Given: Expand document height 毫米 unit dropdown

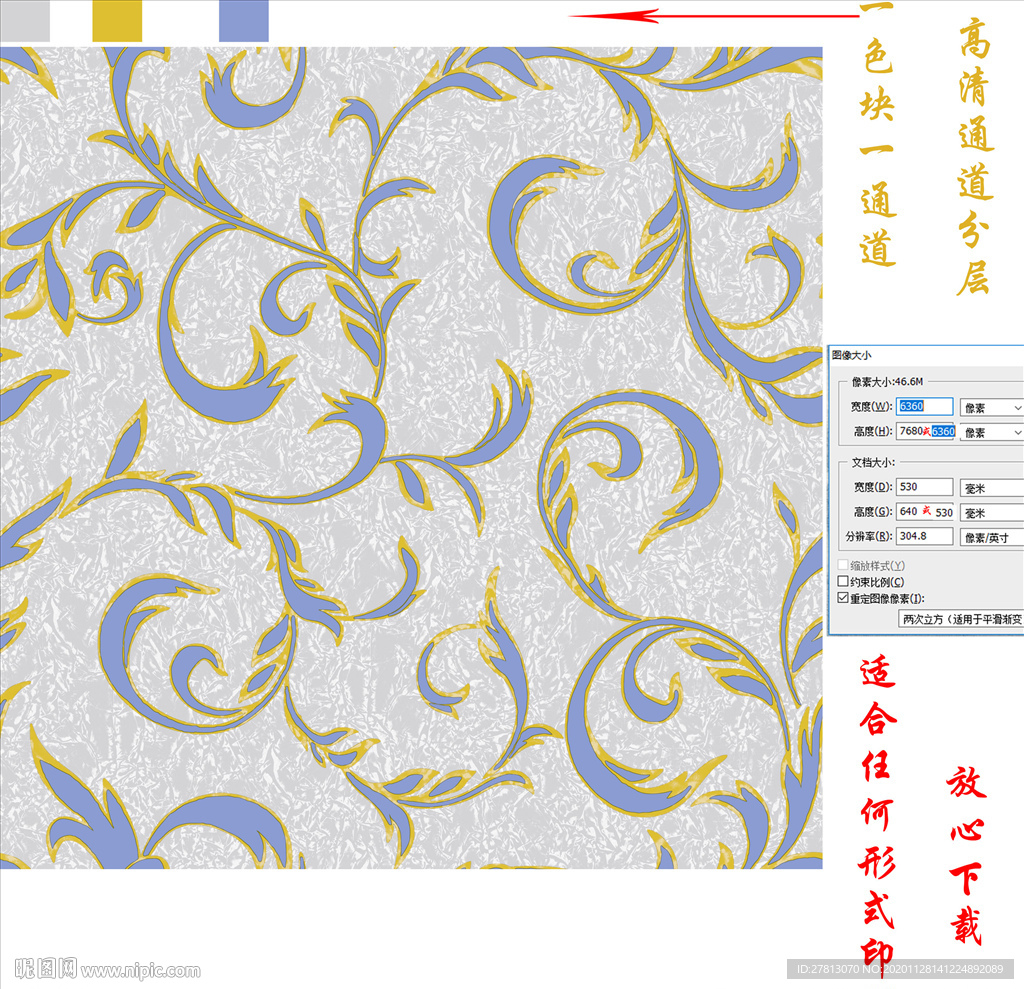Looking at the screenshot, I should pyautogui.click(x=991, y=512).
